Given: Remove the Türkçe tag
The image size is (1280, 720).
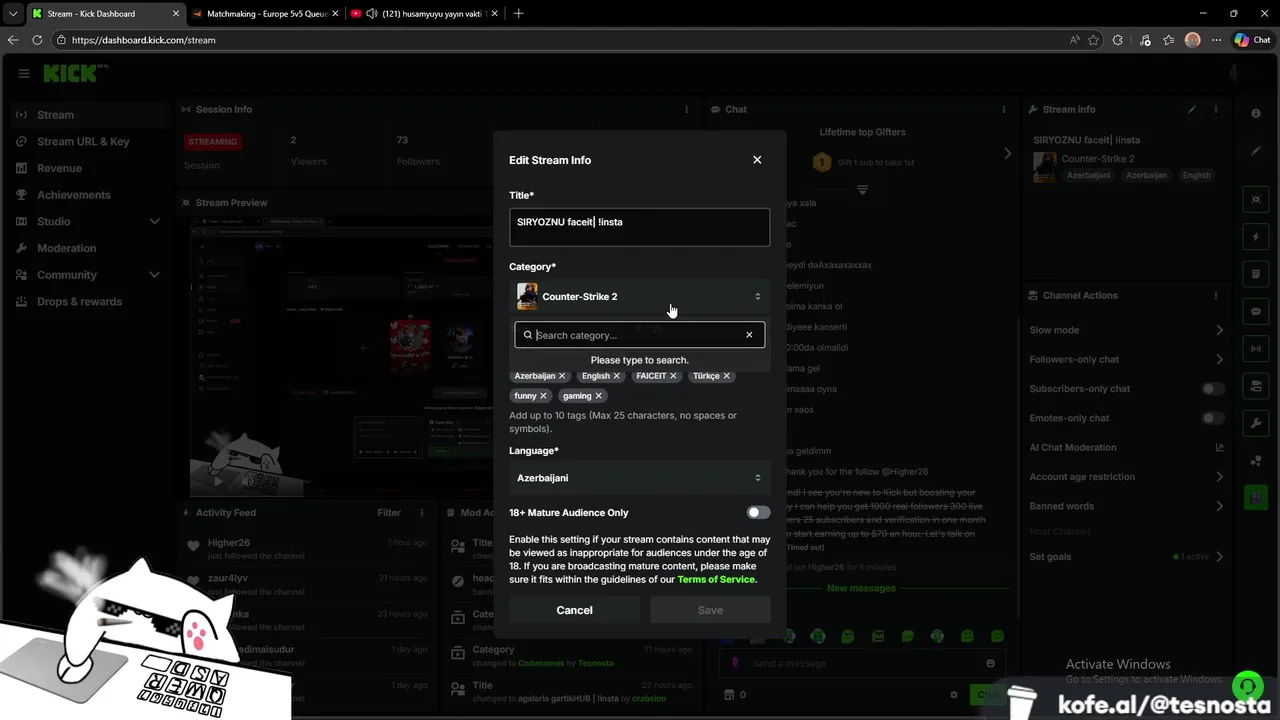Looking at the screenshot, I should (726, 376).
